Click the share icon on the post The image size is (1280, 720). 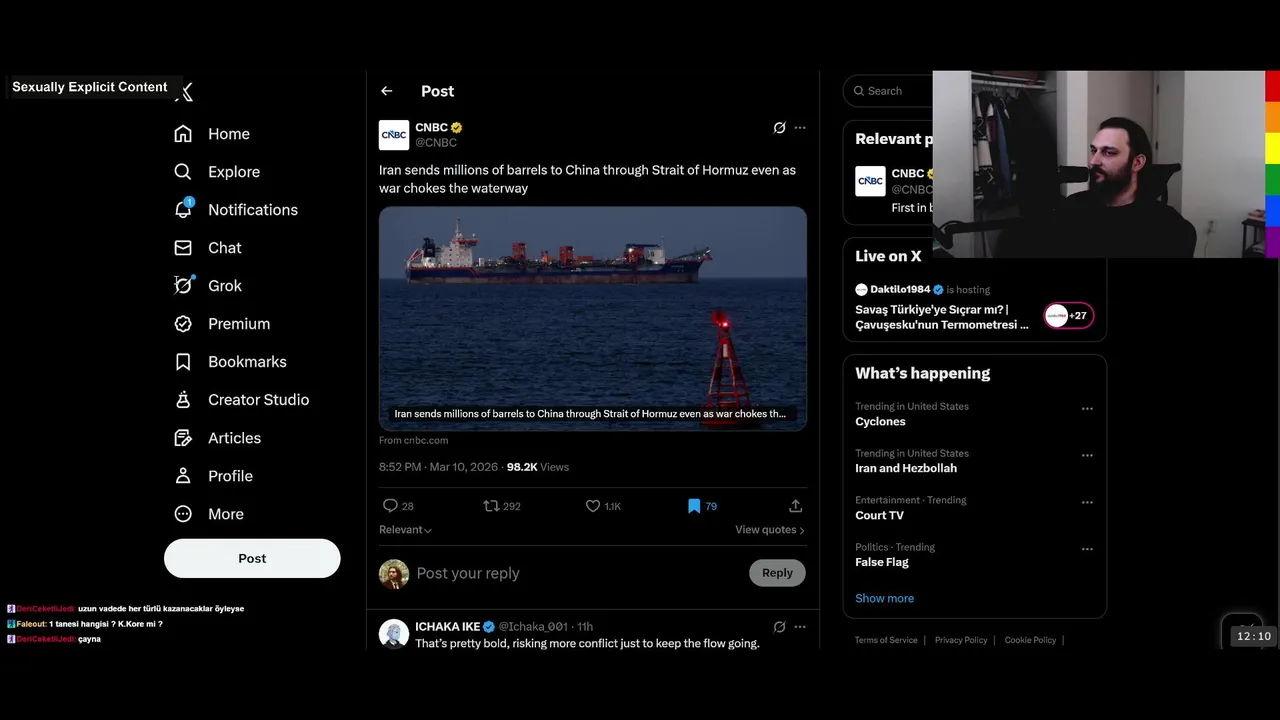point(796,506)
